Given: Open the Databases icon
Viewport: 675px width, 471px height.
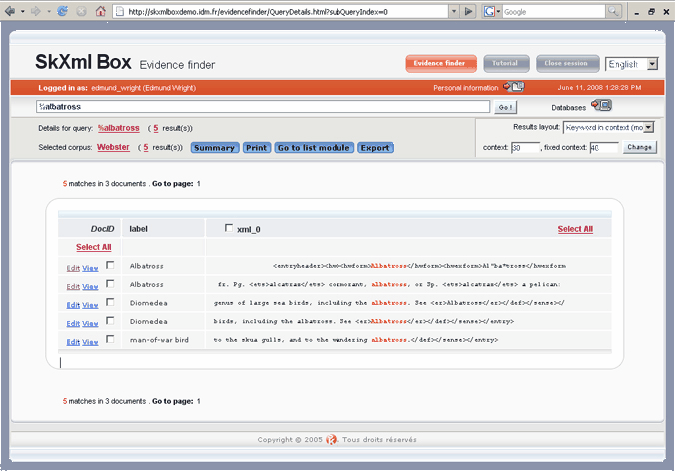Looking at the screenshot, I should pos(601,105).
